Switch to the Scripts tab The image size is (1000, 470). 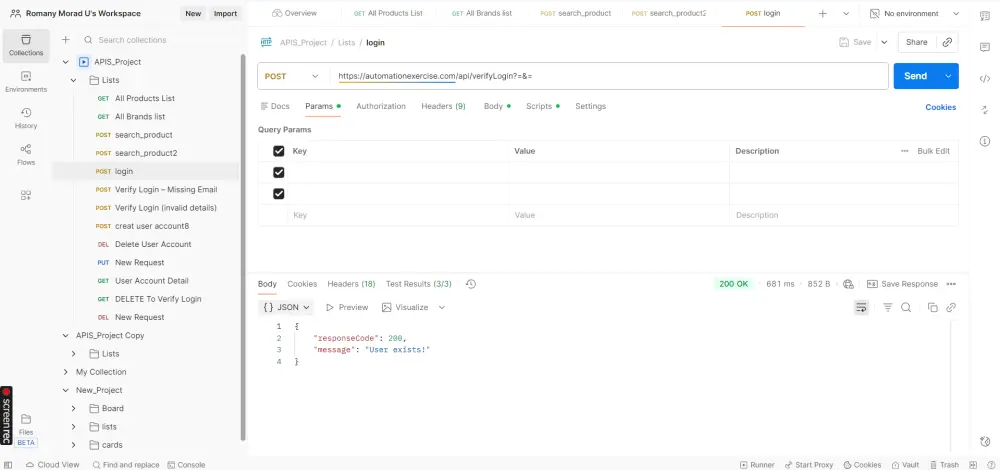point(543,106)
